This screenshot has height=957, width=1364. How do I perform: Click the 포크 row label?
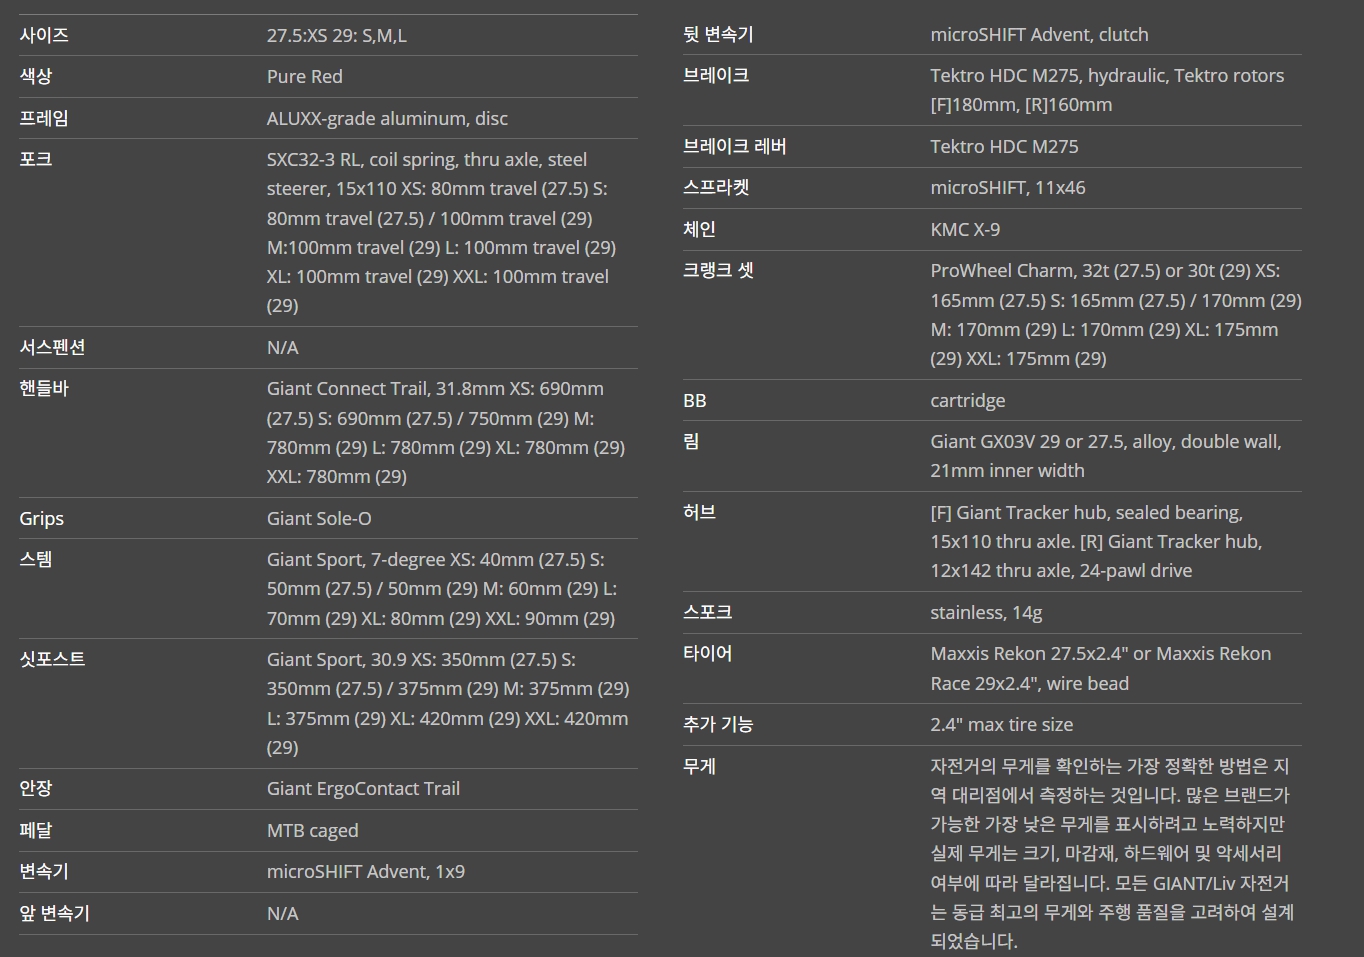click(36, 159)
